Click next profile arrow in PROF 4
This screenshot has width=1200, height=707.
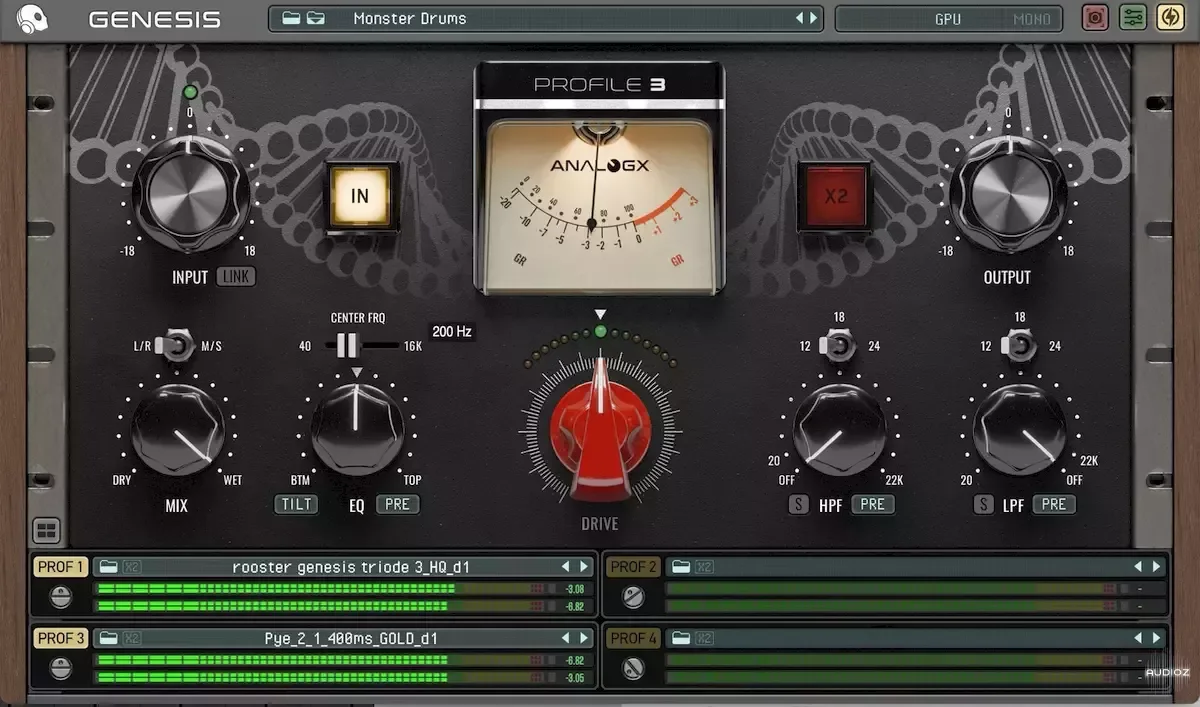click(1156, 638)
